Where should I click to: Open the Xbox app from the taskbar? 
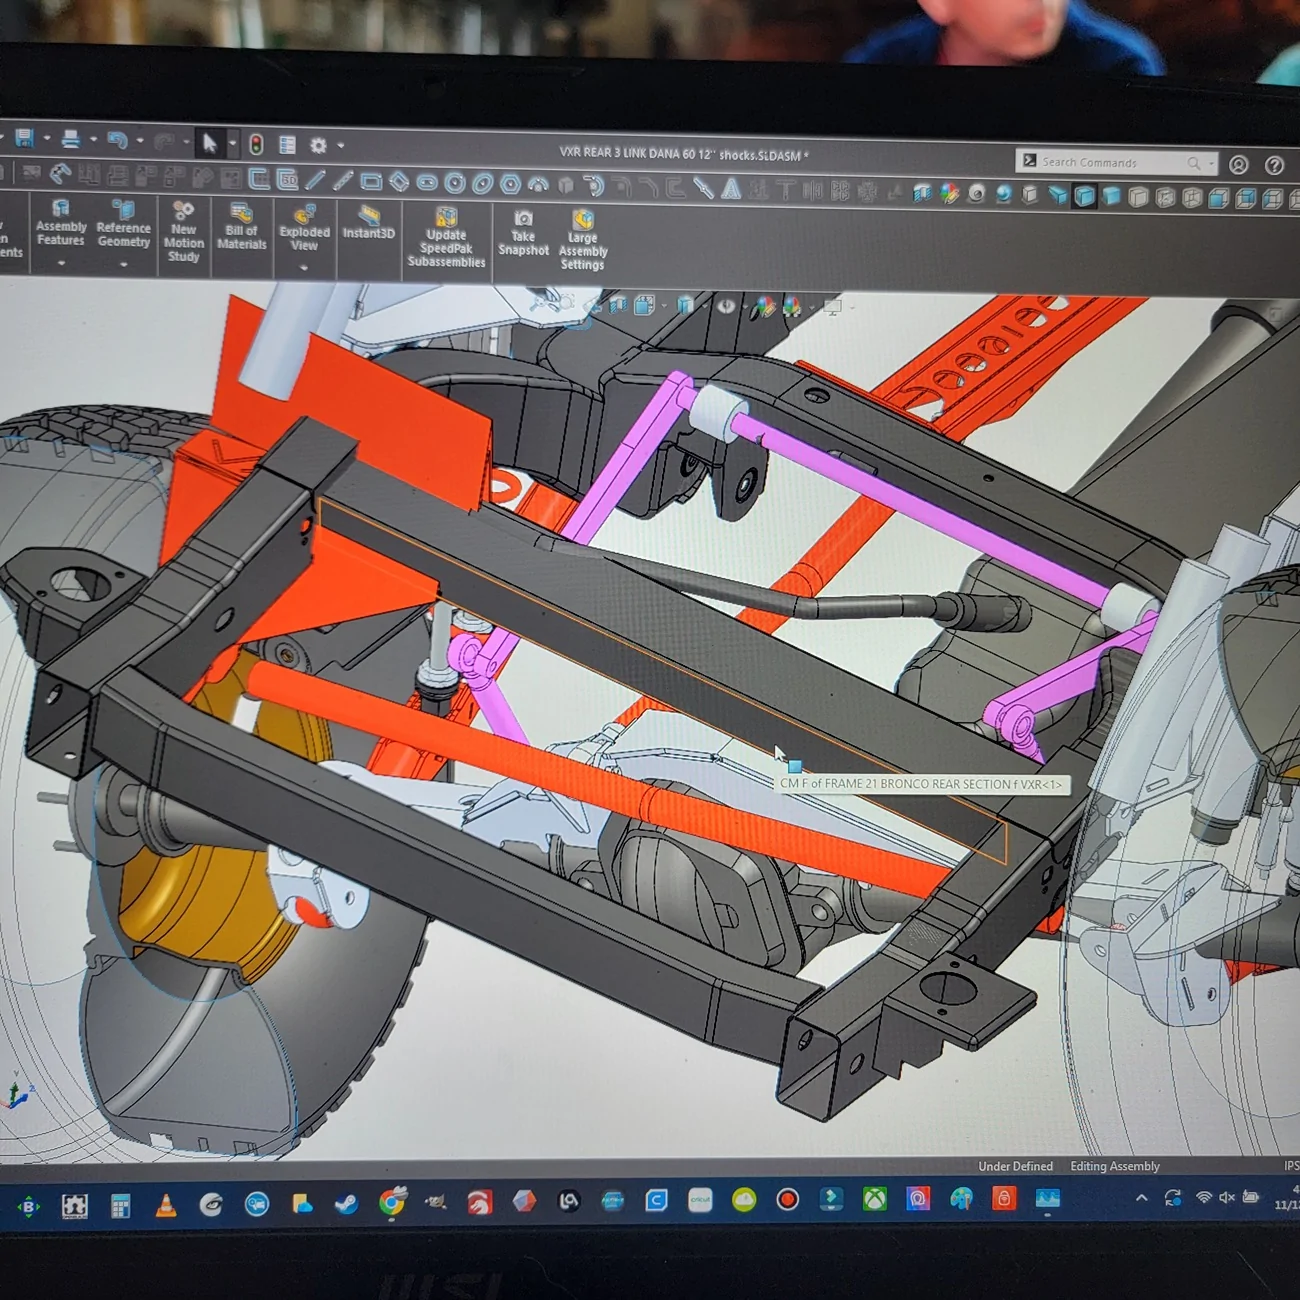tap(875, 1199)
